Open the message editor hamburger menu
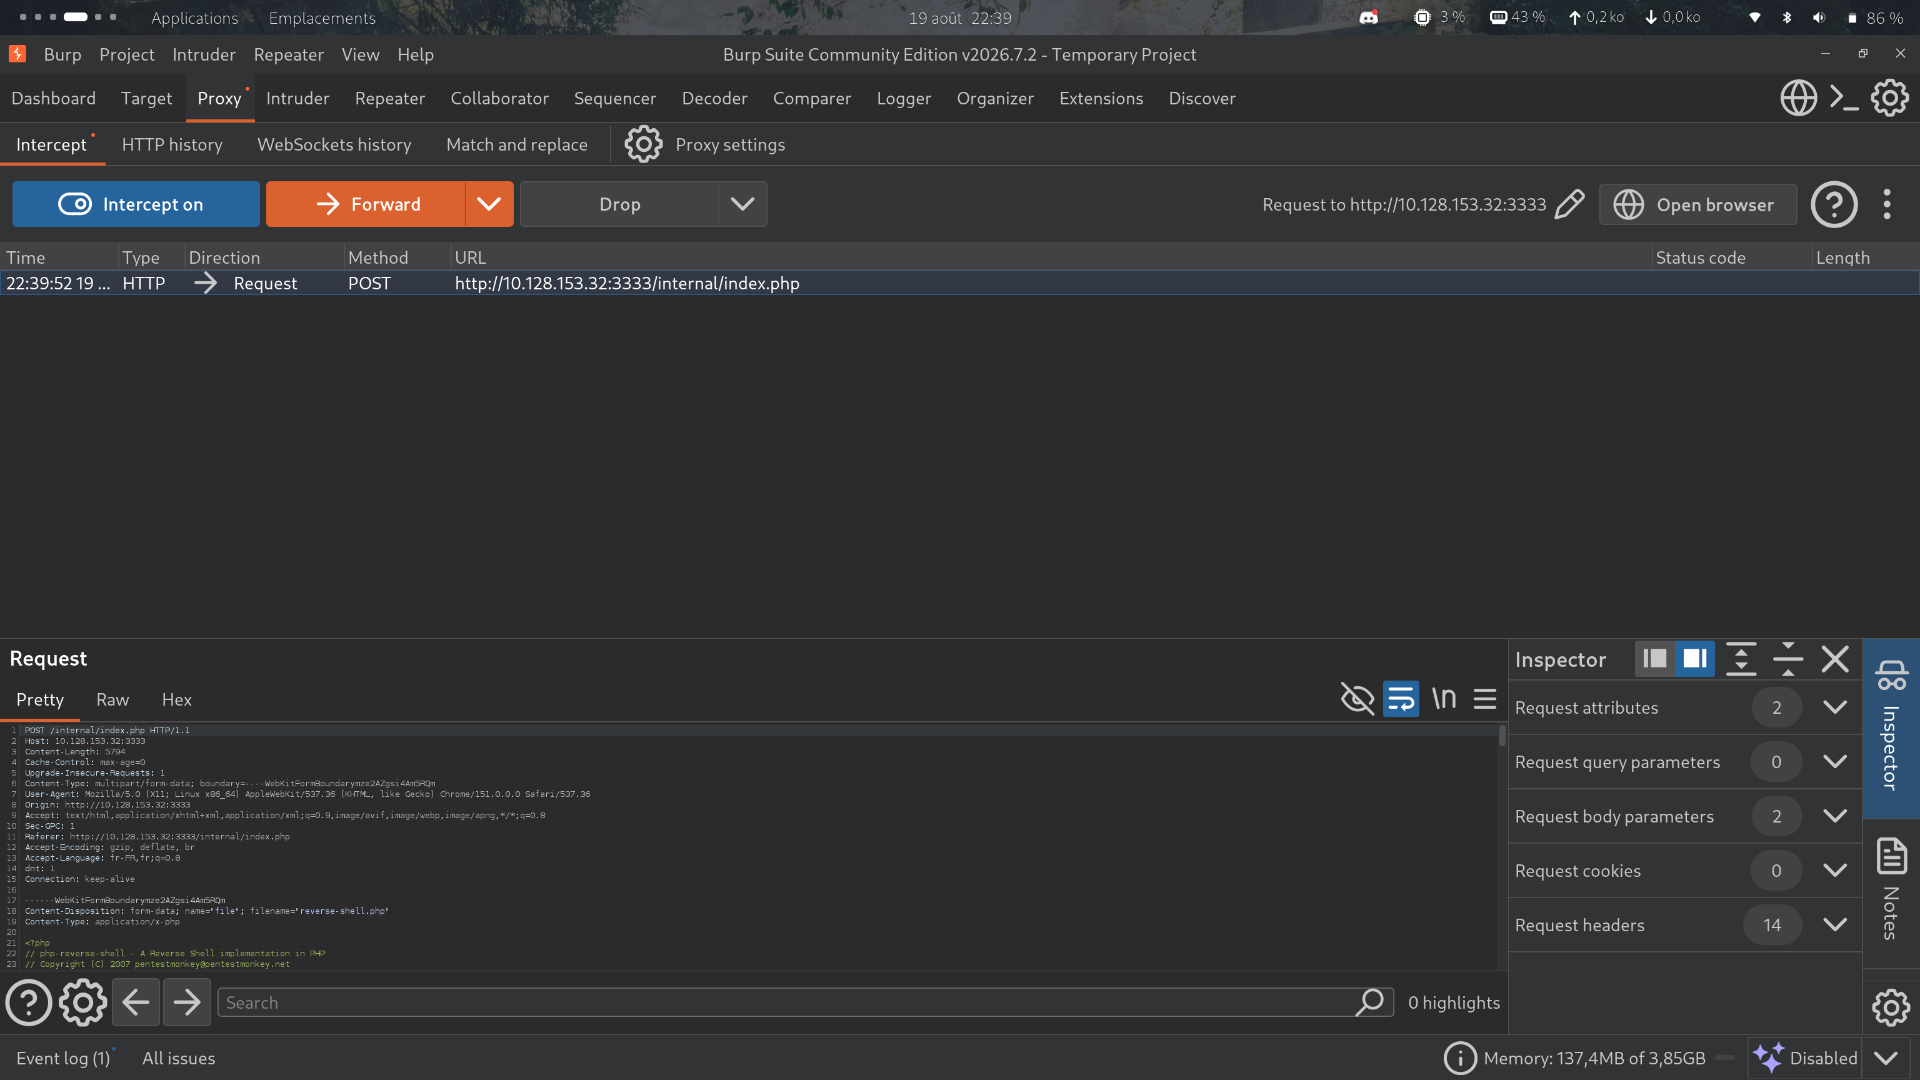 (x=1485, y=699)
